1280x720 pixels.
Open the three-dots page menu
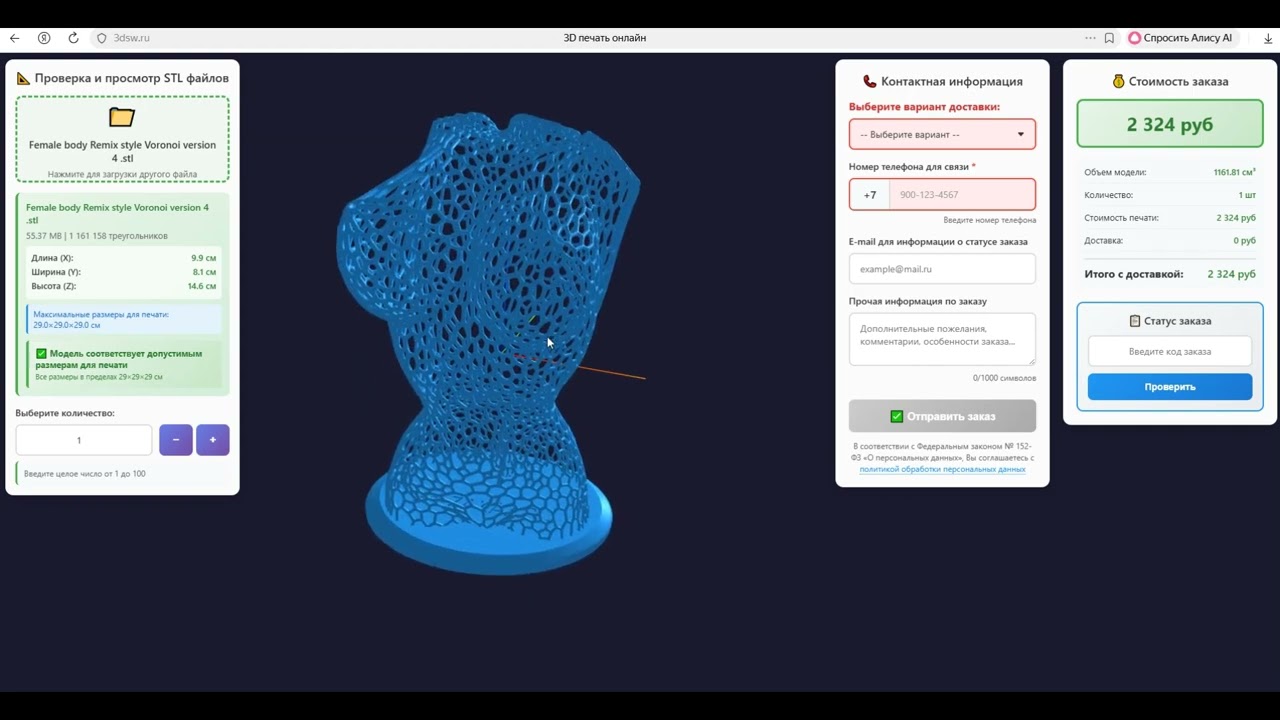(x=1090, y=38)
